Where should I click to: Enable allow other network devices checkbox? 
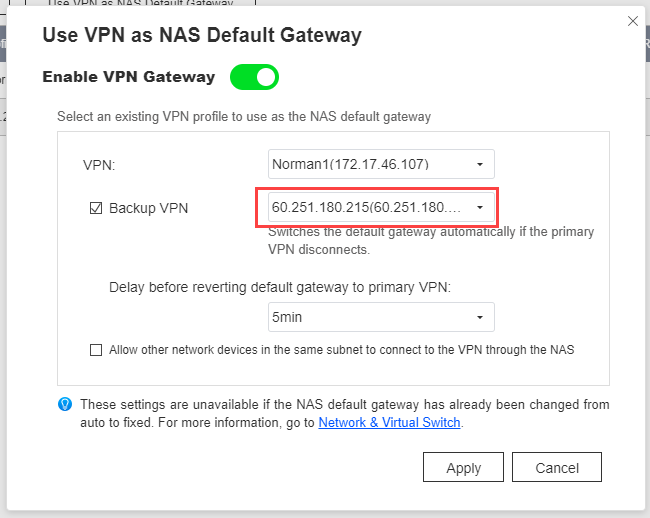pos(96,350)
